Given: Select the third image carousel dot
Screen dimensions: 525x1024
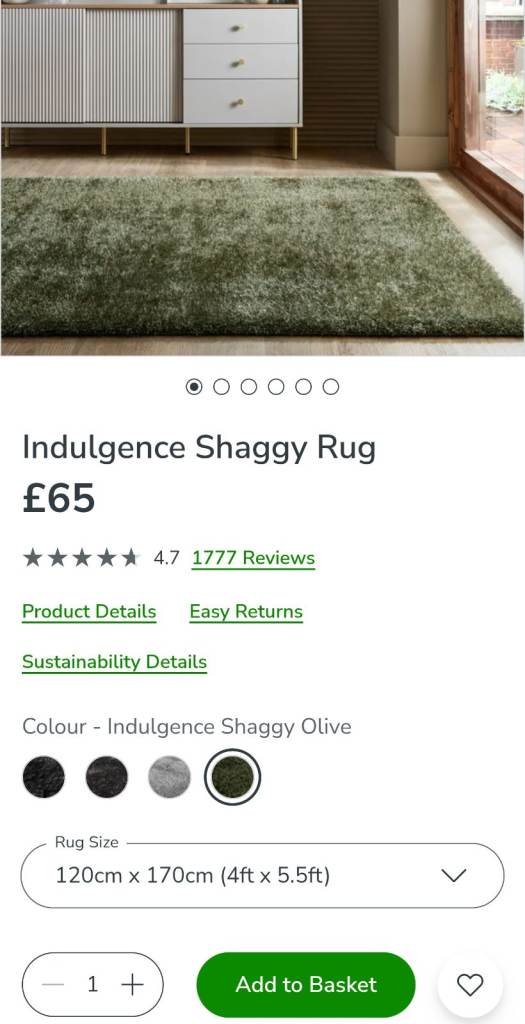Looking at the screenshot, I should coord(249,387).
